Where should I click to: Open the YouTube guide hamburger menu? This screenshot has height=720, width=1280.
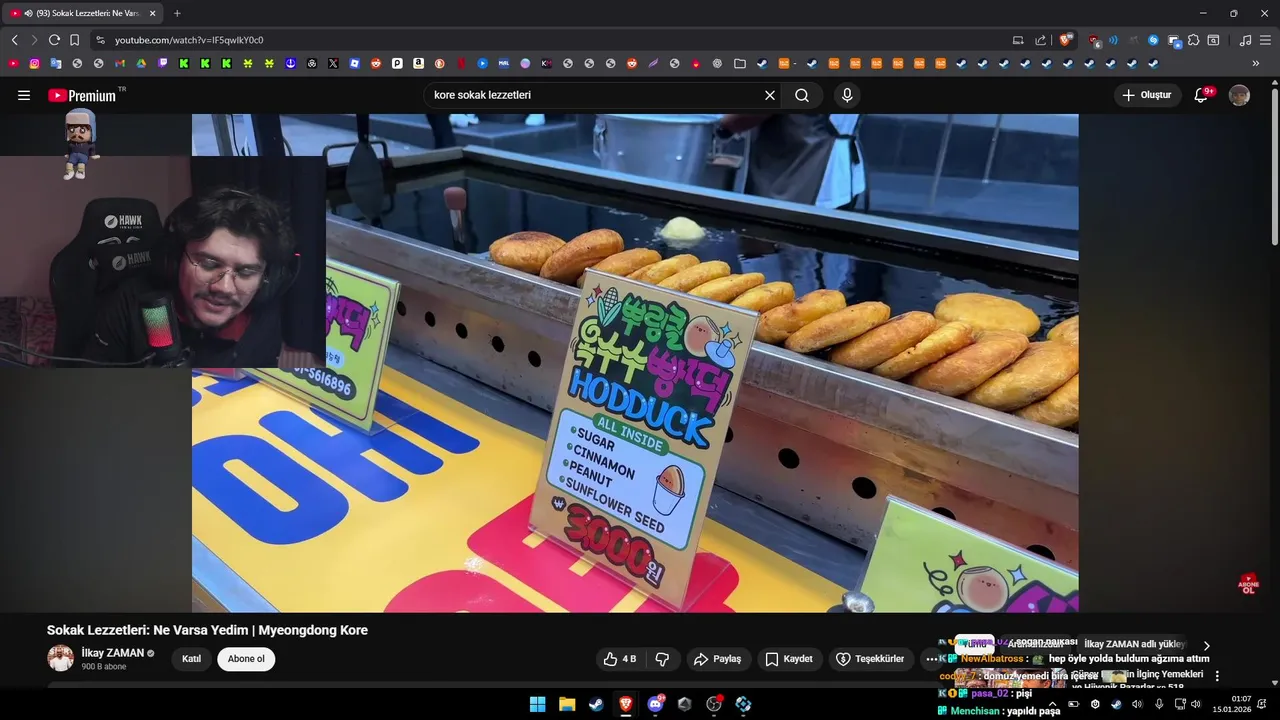24,95
